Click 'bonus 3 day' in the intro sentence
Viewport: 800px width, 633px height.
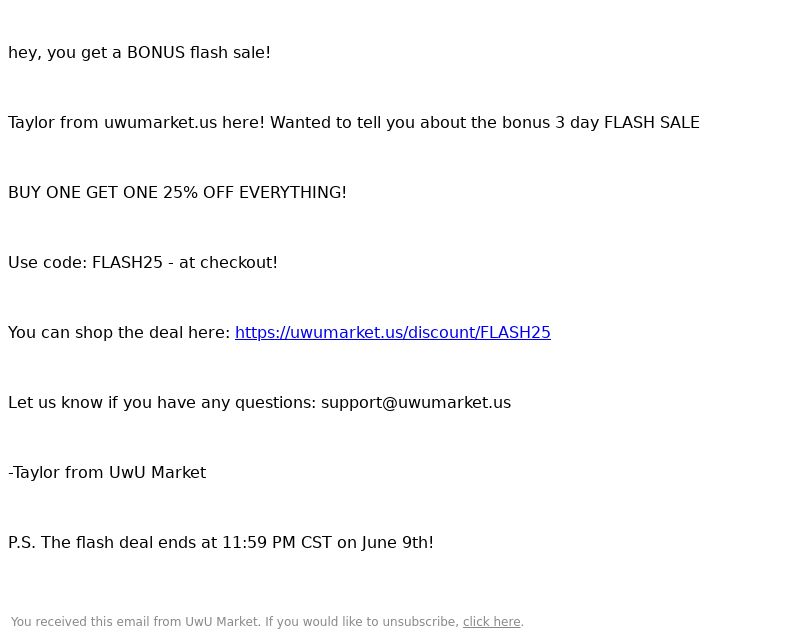pyautogui.click(x=550, y=123)
